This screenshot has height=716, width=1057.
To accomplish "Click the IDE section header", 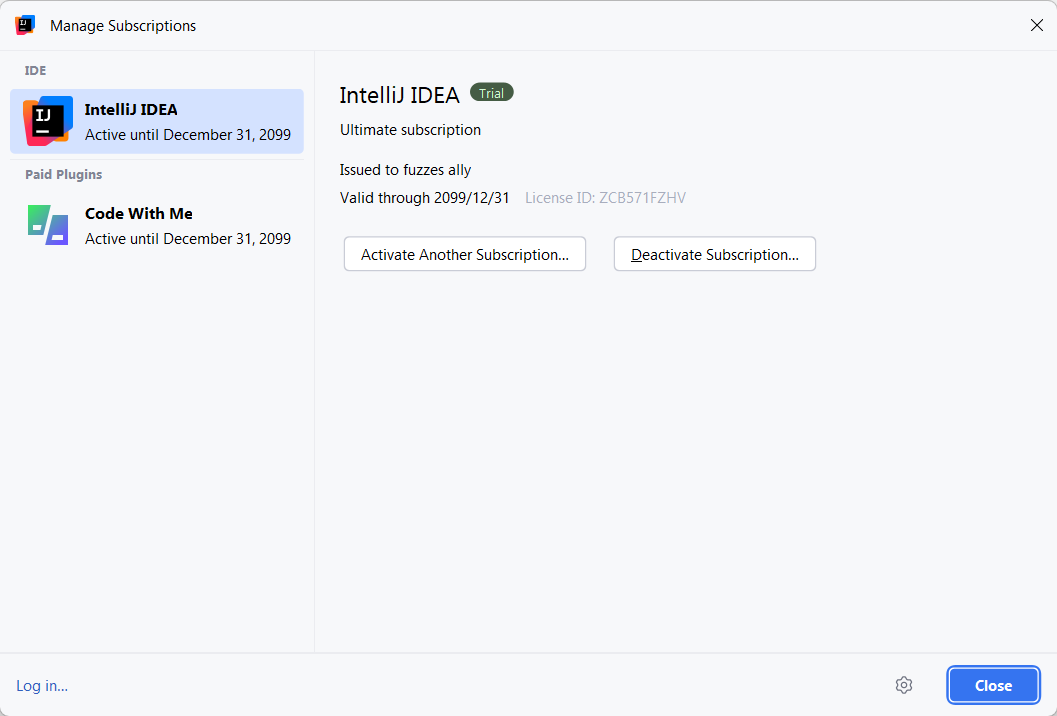I will tap(36, 70).
